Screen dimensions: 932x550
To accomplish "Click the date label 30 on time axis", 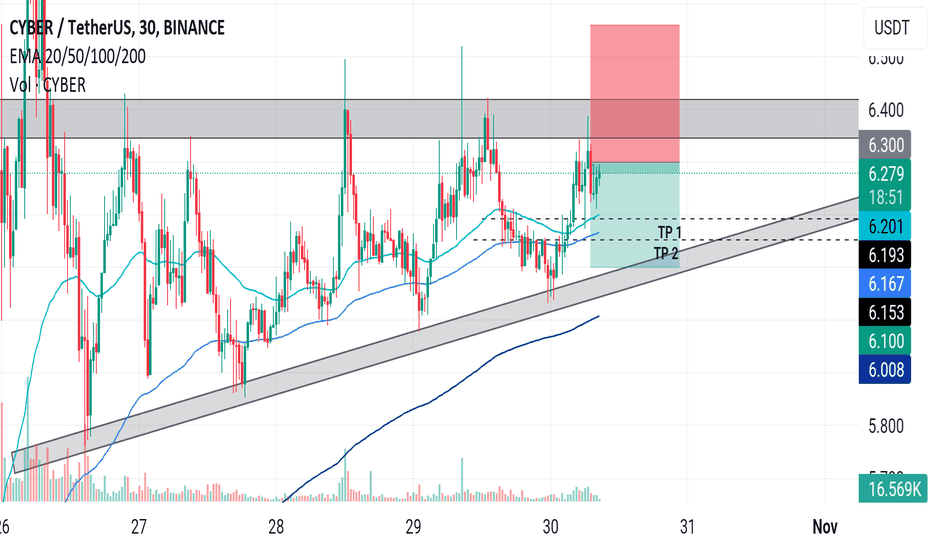I will coord(550,527).
